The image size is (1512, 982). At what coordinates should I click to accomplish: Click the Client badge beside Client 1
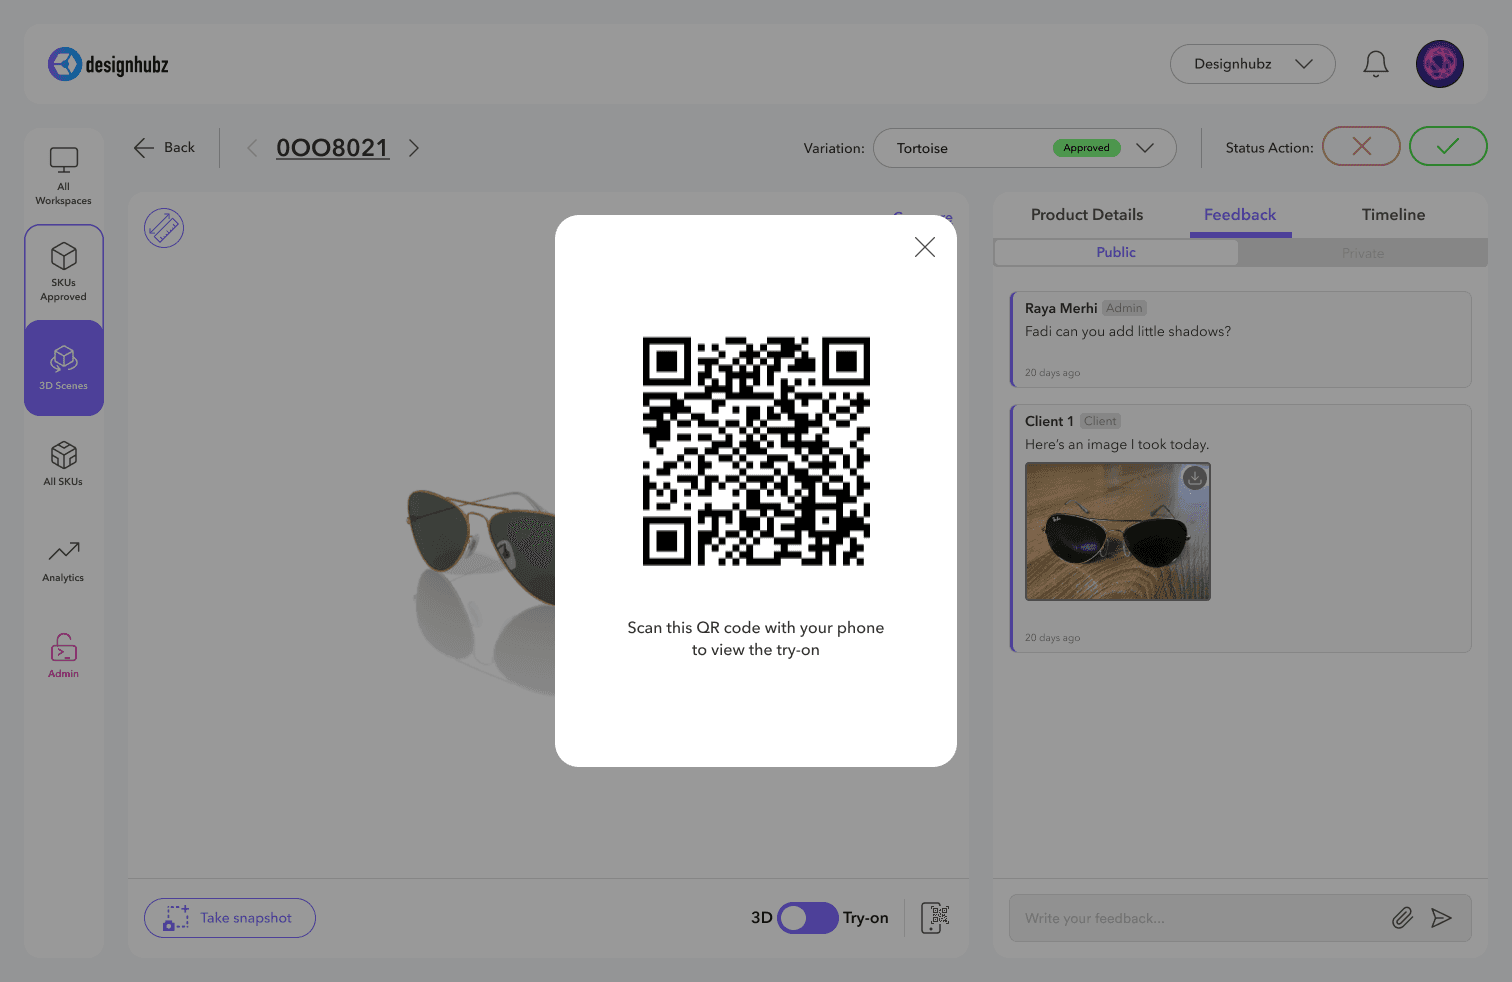point(1100,421)
